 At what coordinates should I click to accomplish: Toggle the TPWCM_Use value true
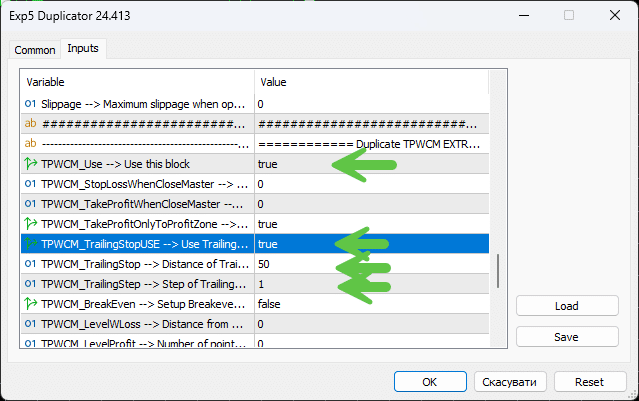pyautogui.click(x=268, y=164)
